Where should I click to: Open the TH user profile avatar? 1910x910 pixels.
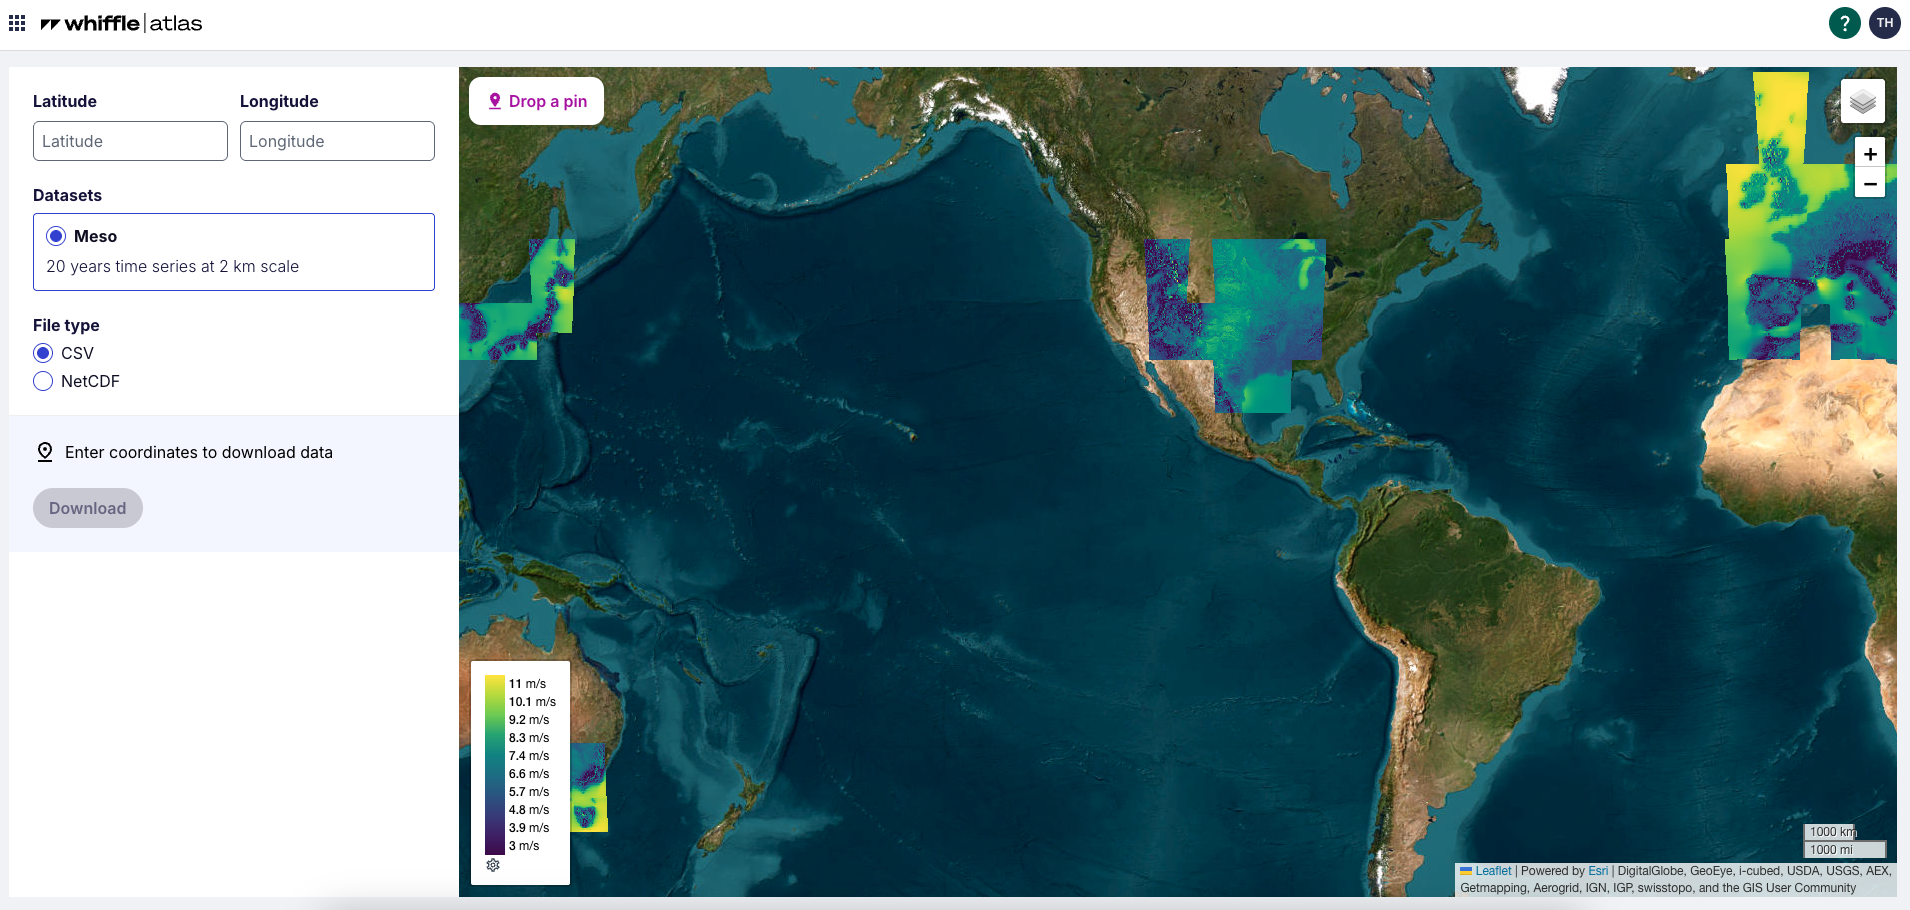coord(1885,22)
